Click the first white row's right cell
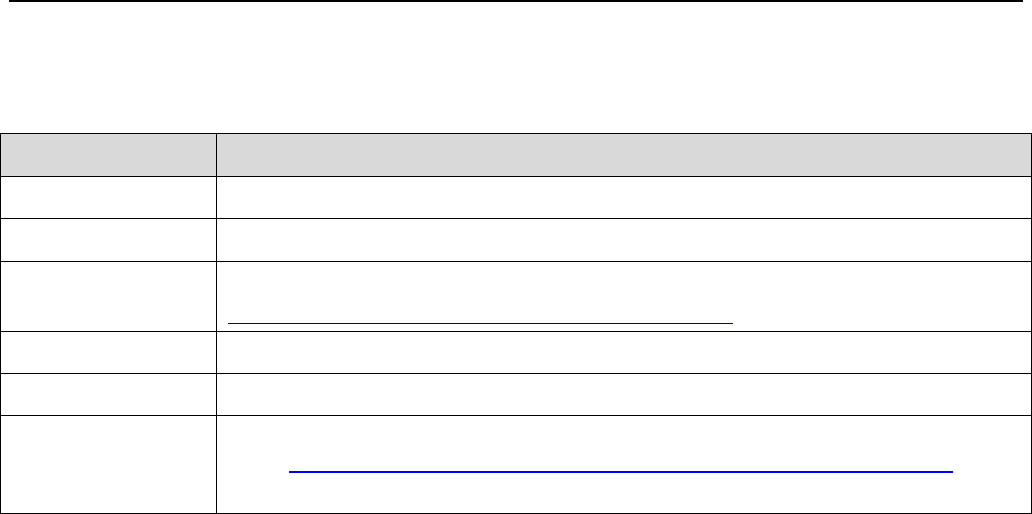The width and height of the screenshot is (1032, 514). [624, 198]
